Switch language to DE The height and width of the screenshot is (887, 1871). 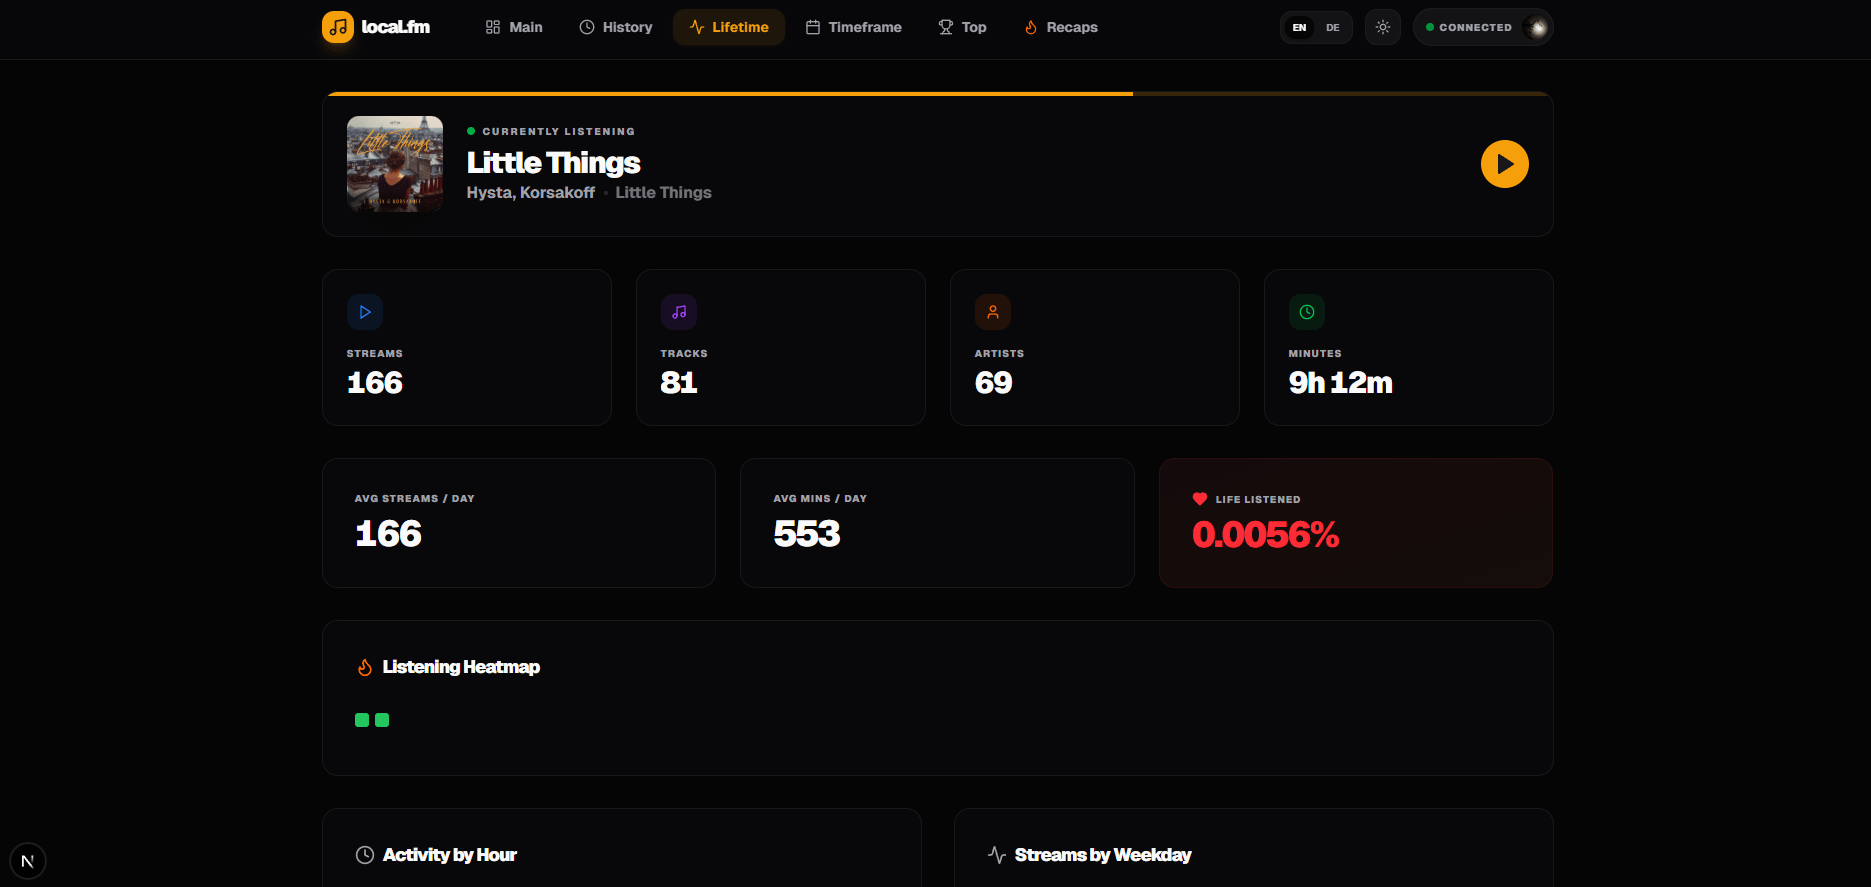(x=1333, y=27)
